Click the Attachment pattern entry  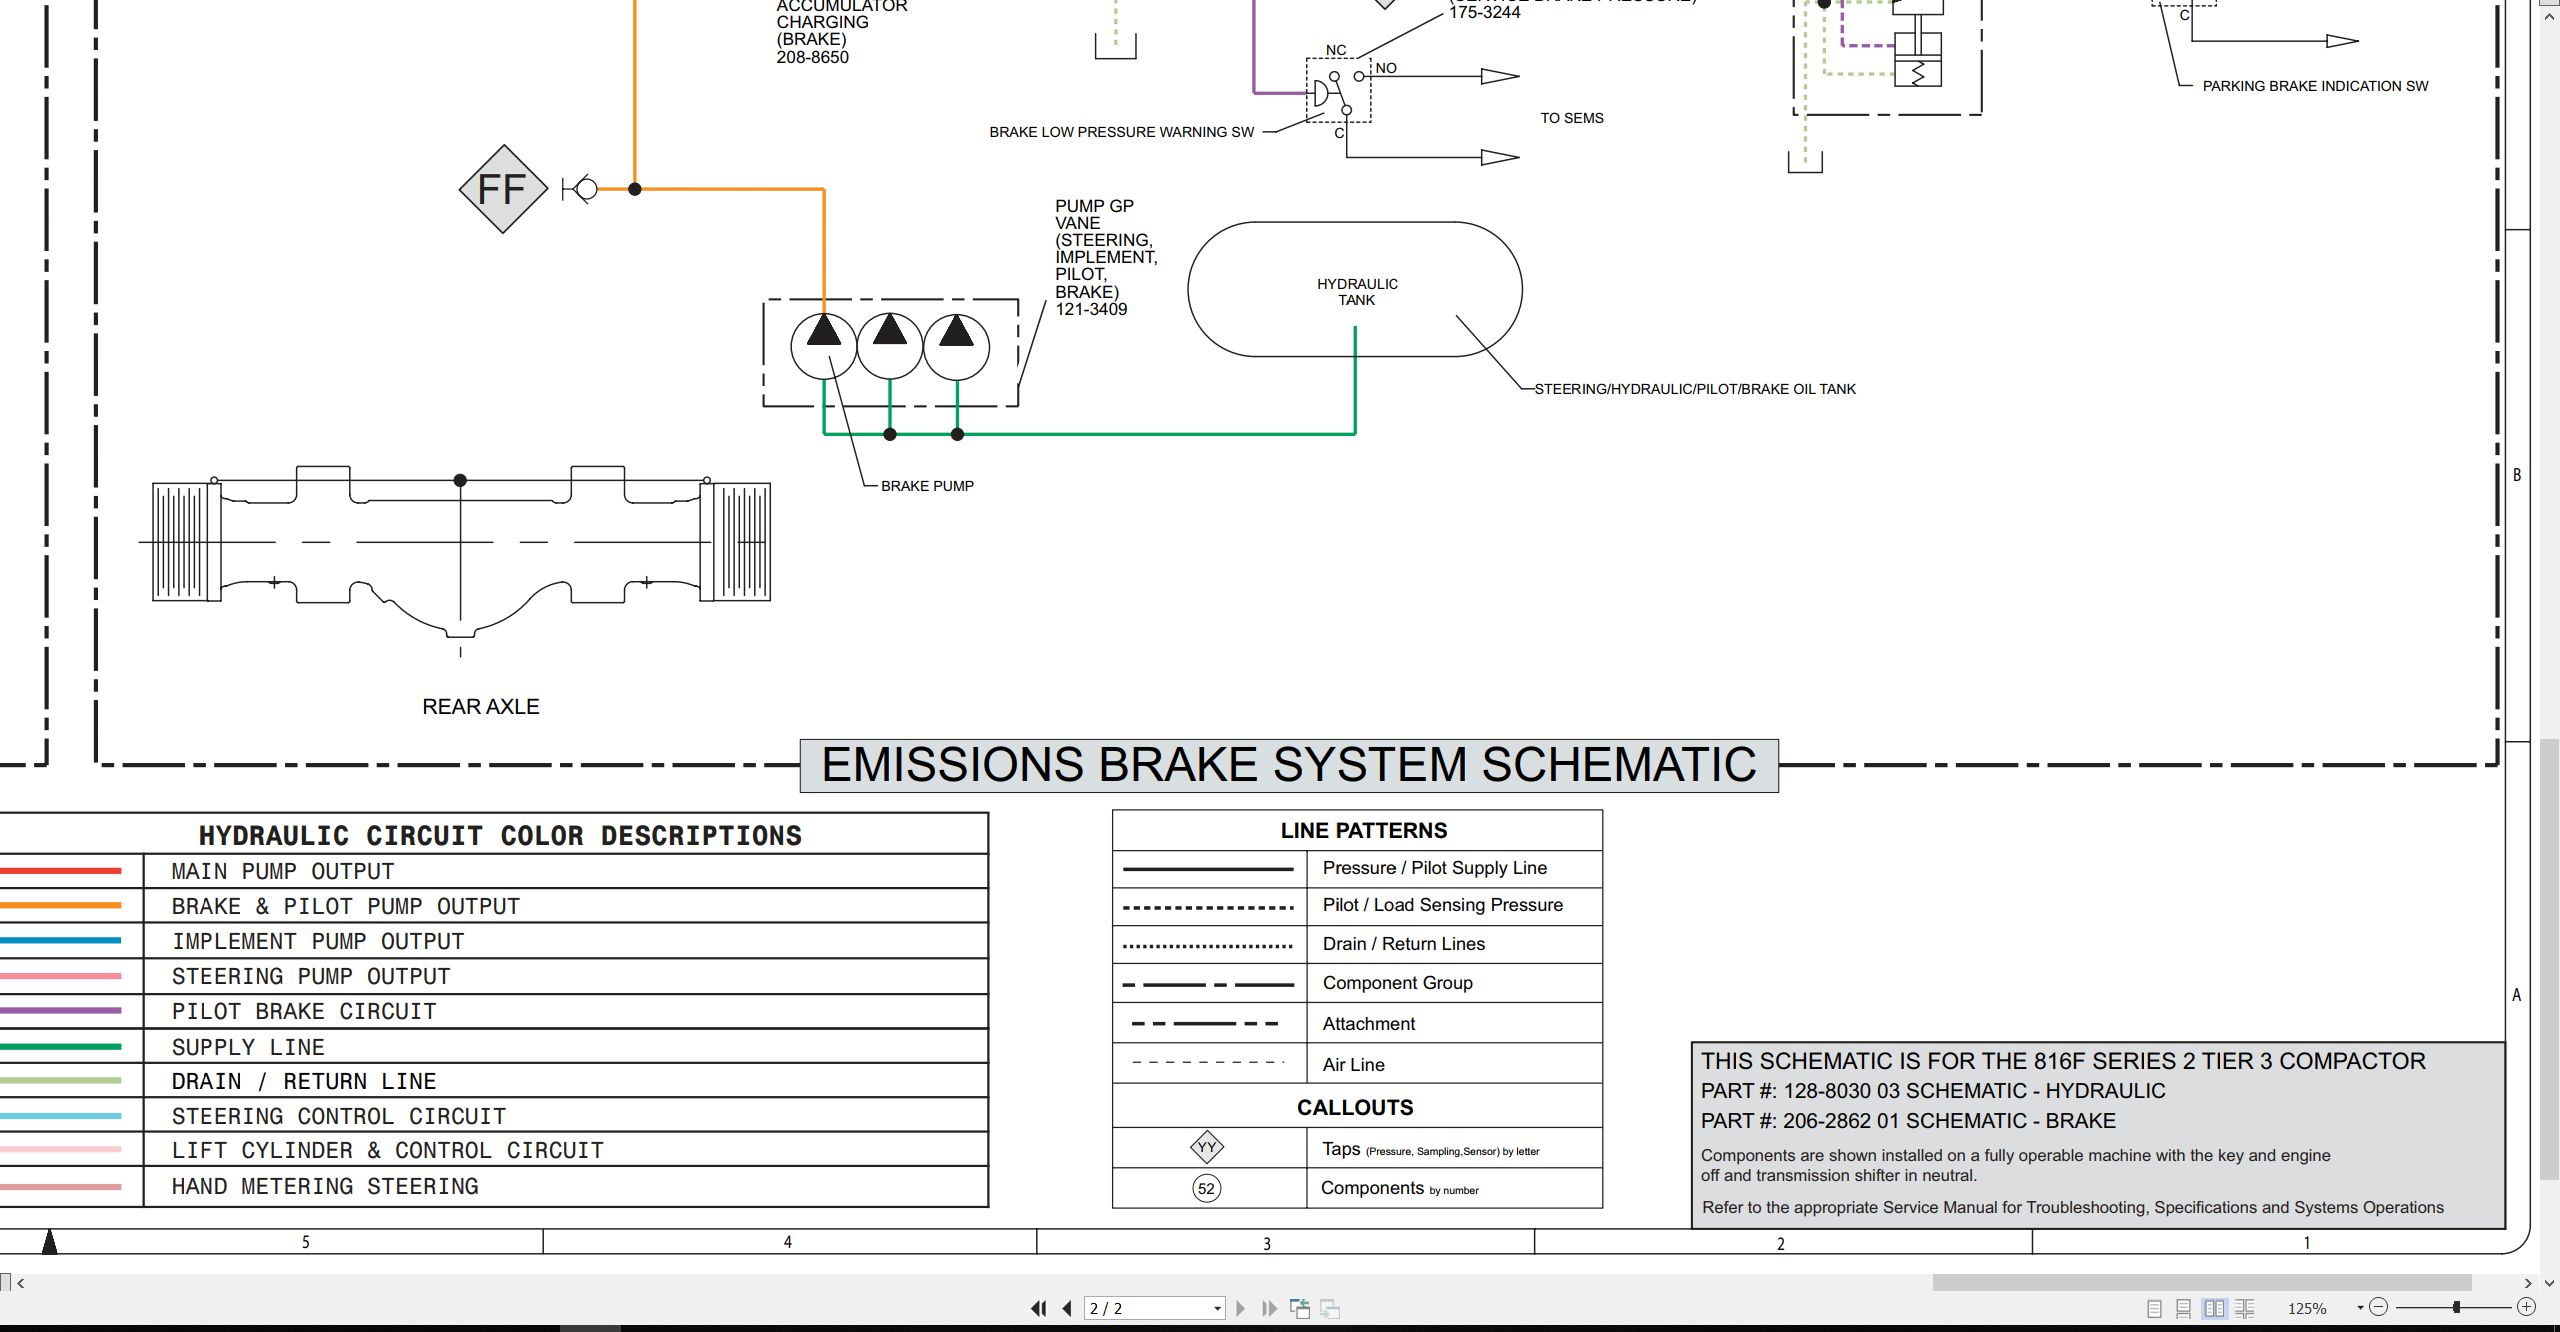pyautogui.click(x=1368, y=1024)
